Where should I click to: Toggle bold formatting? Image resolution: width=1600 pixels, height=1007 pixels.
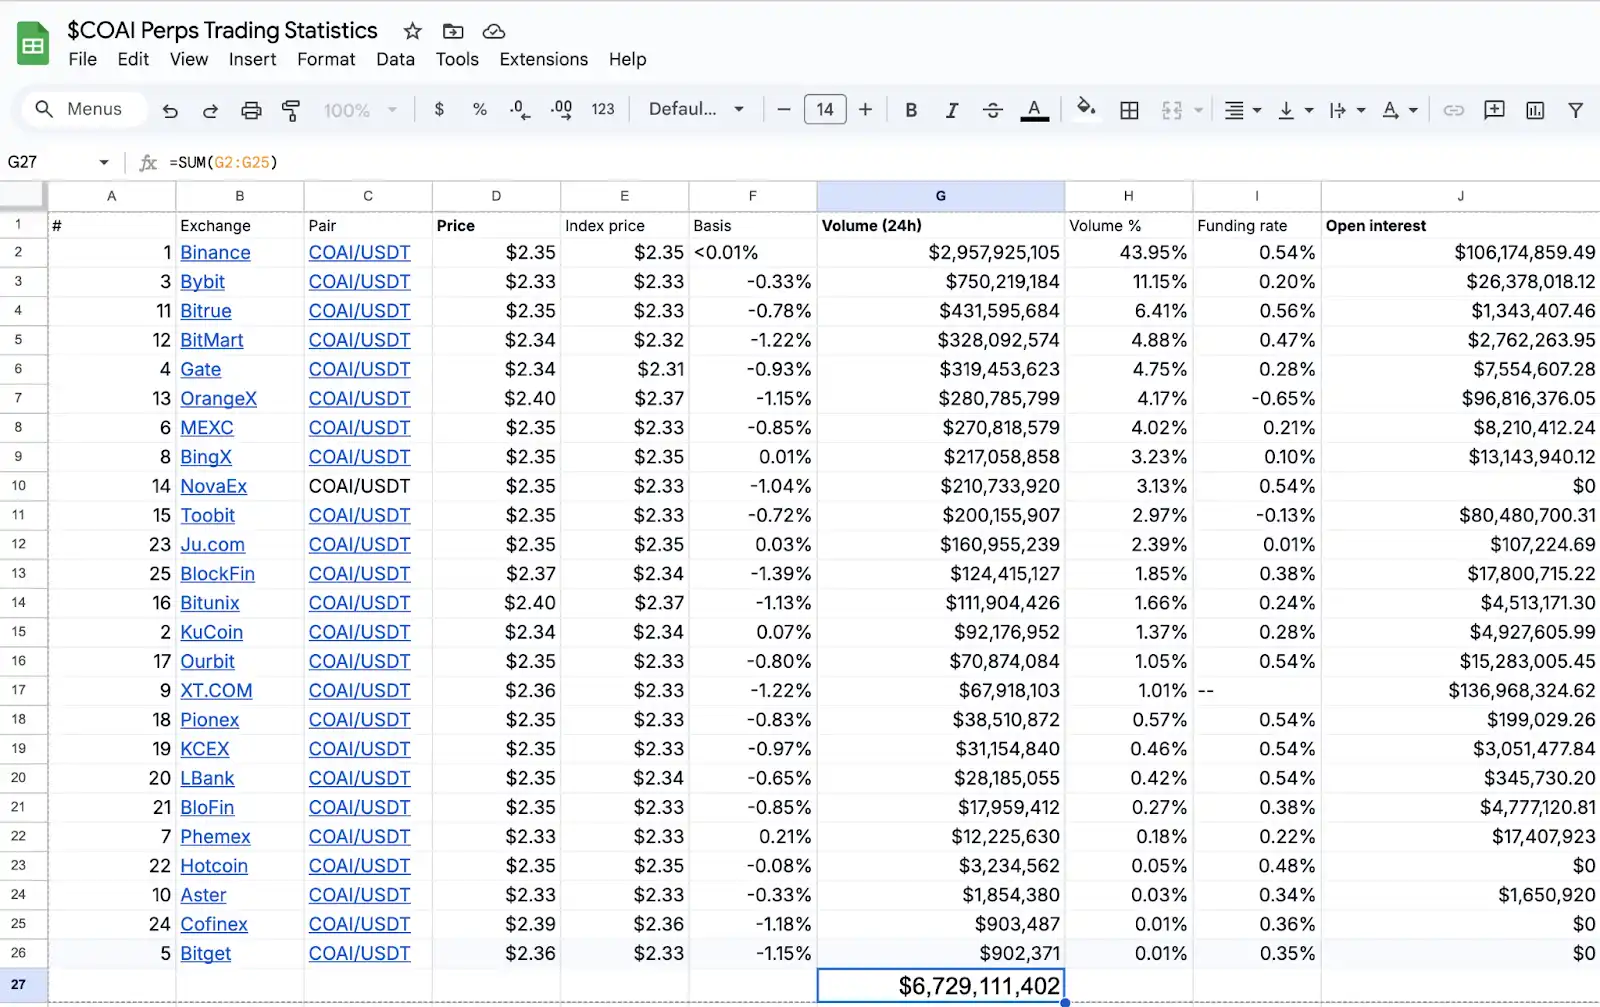[910, 110]
